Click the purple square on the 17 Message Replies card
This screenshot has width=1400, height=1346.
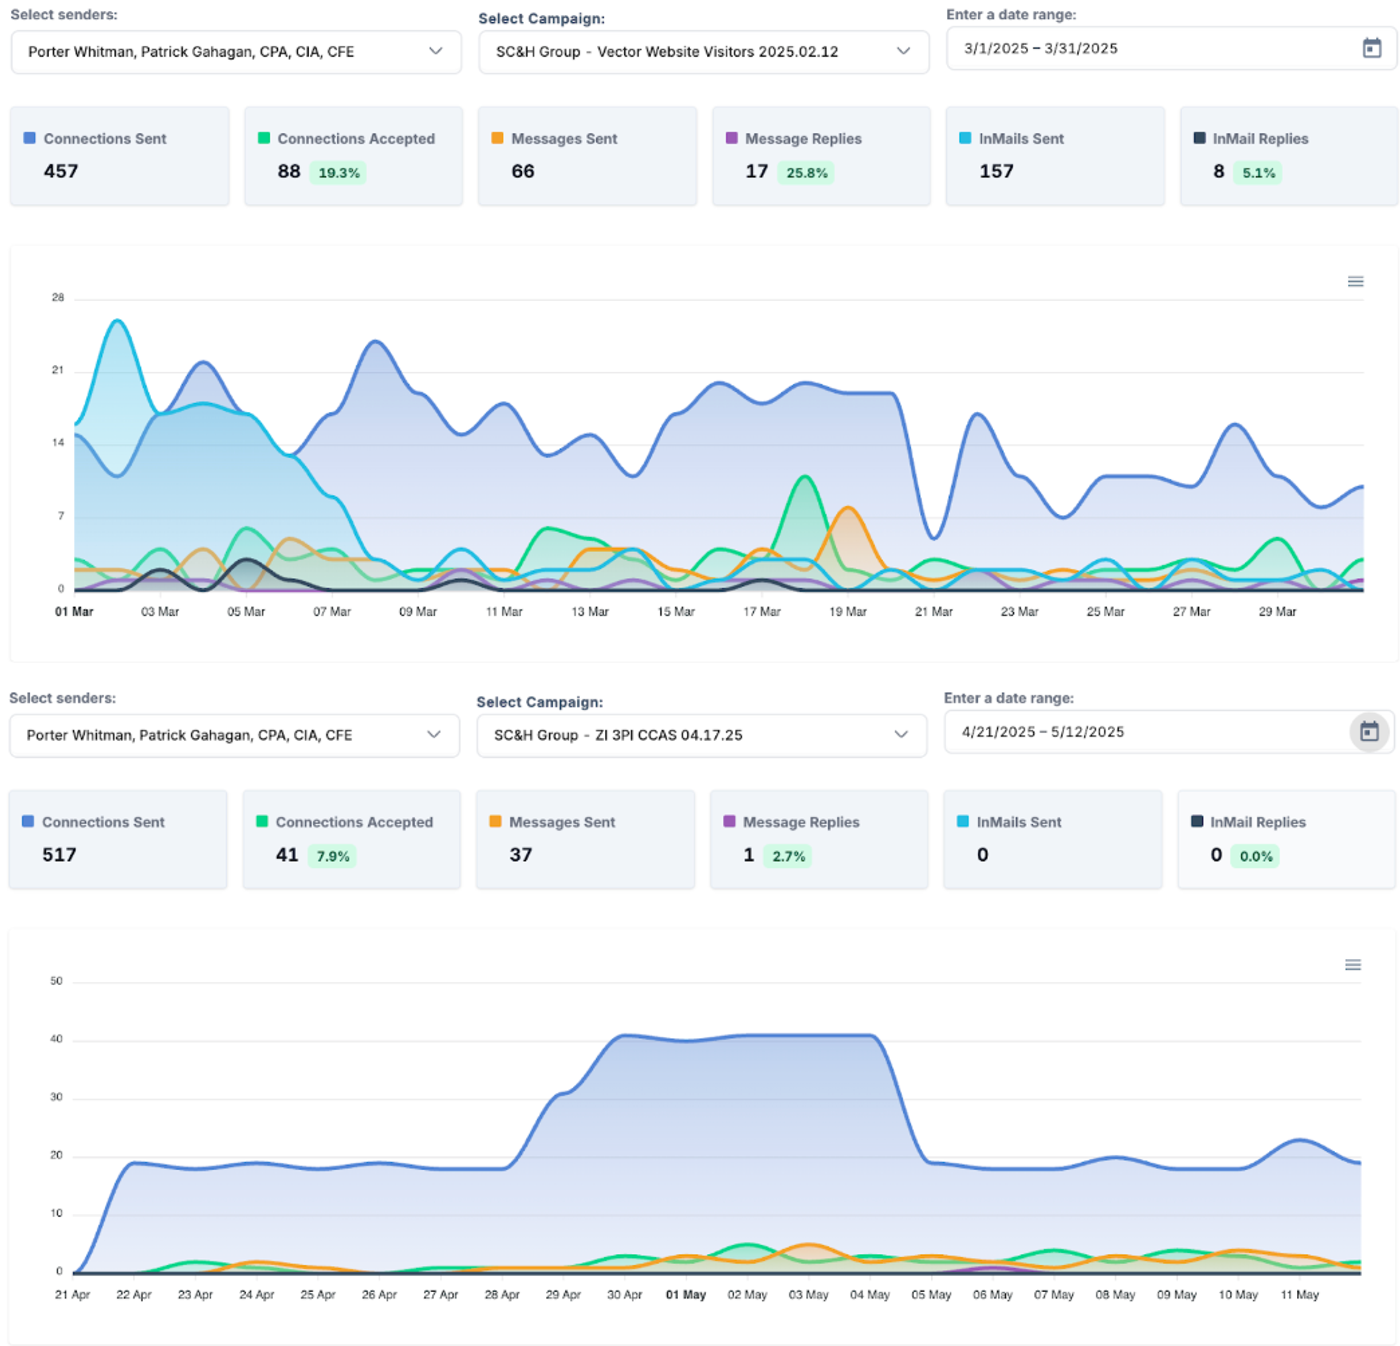(x=732, y=138)
